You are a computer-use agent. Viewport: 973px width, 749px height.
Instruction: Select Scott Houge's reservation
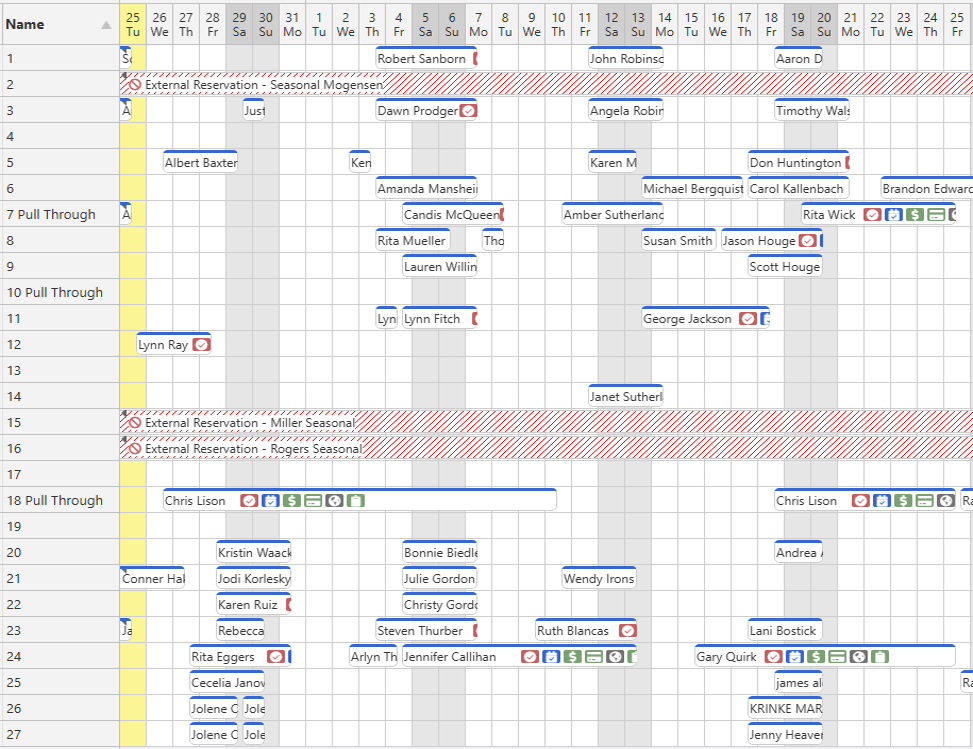[785, 267]
